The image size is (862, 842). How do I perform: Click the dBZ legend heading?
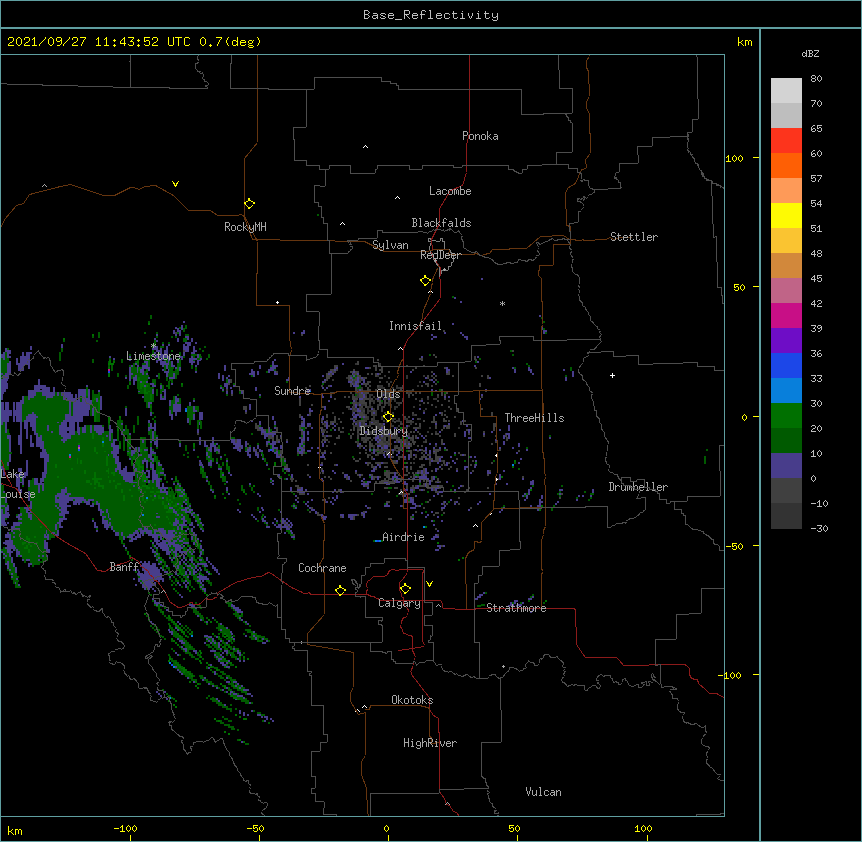click(810, 53)
